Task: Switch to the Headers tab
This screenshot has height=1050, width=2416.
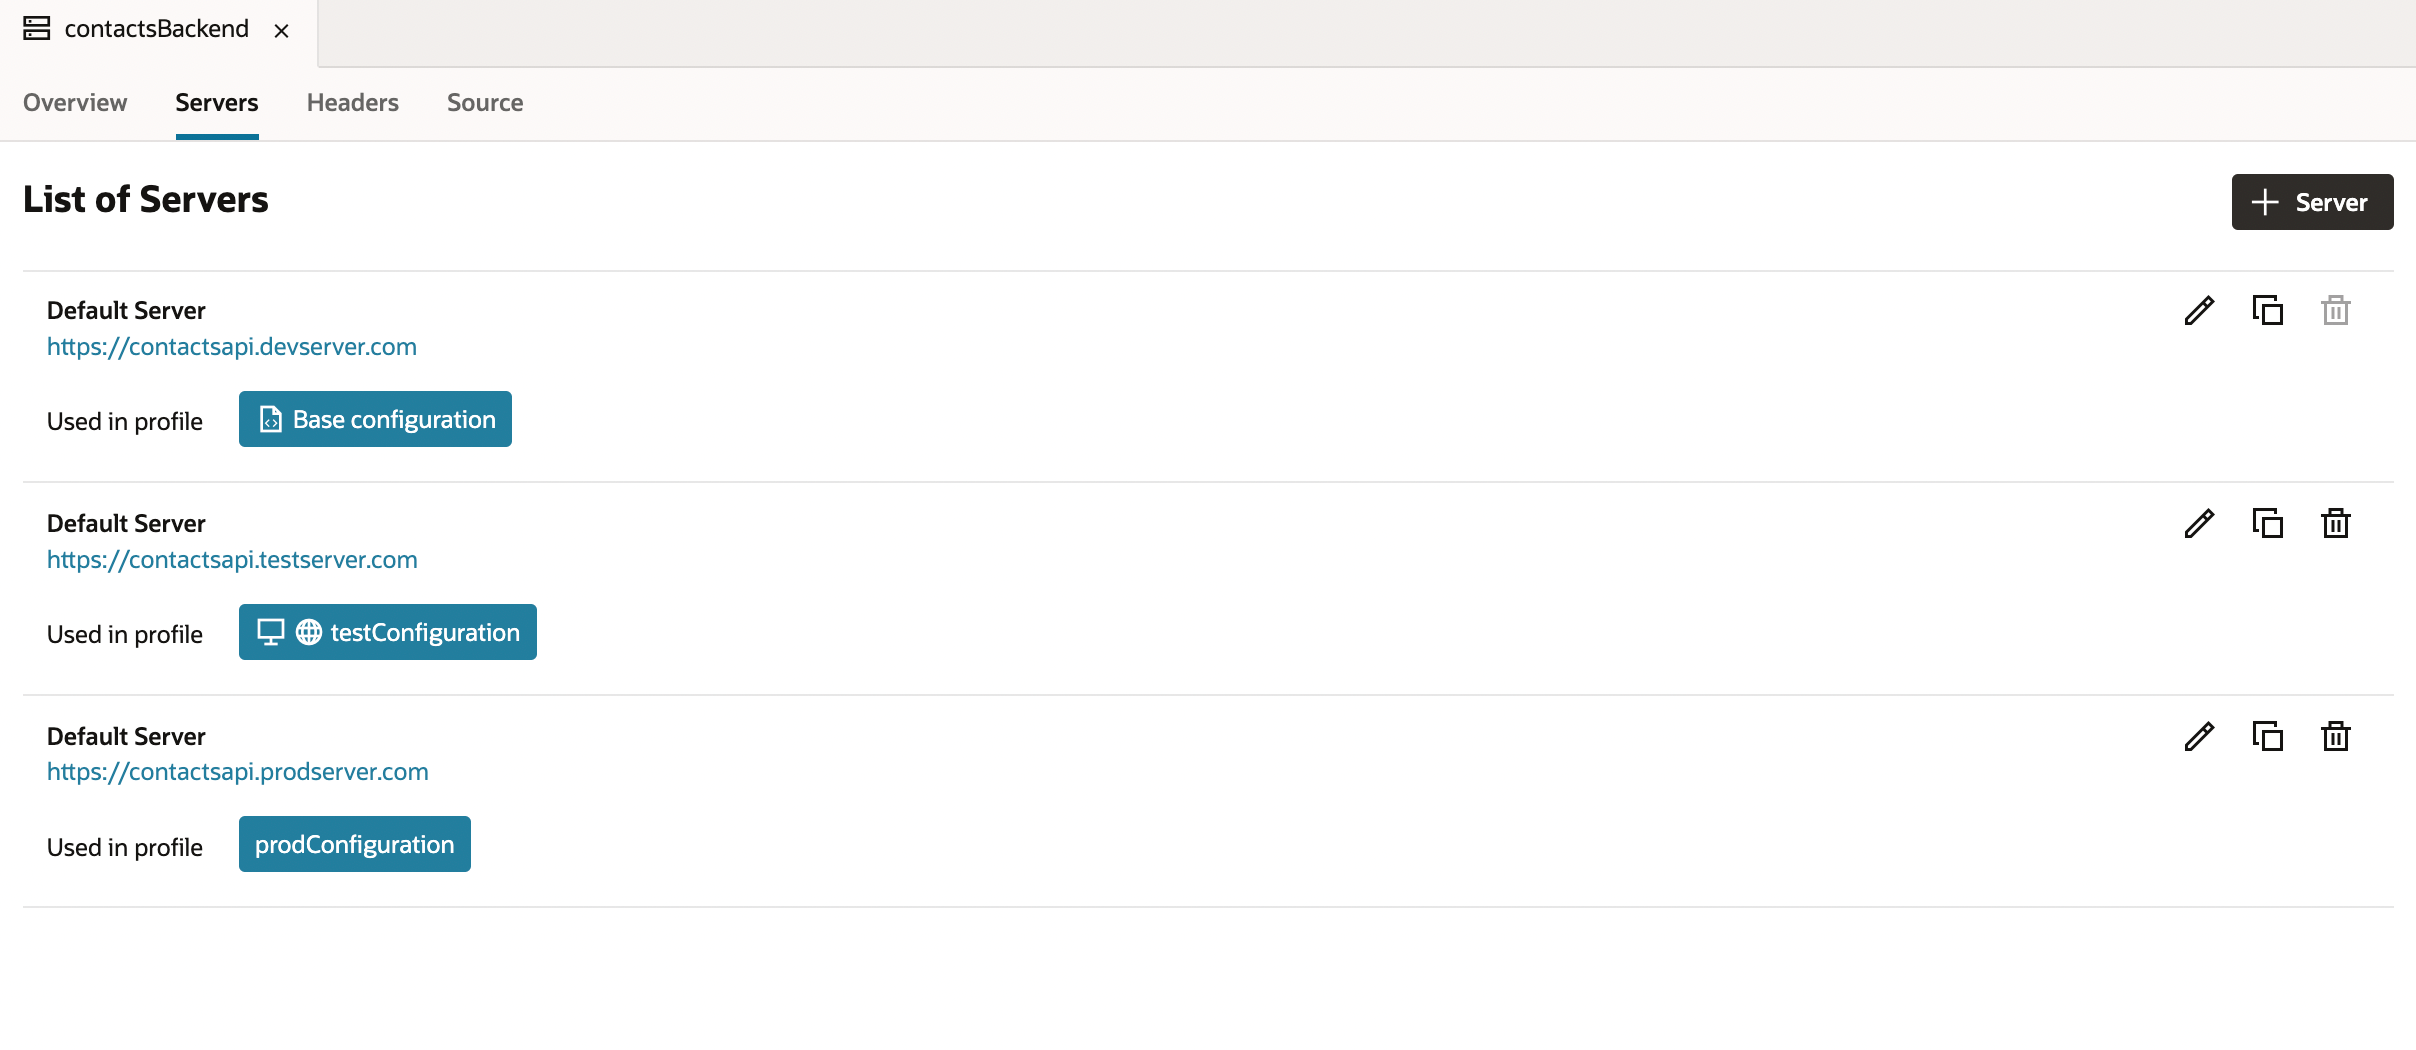Action: (352, 103)
